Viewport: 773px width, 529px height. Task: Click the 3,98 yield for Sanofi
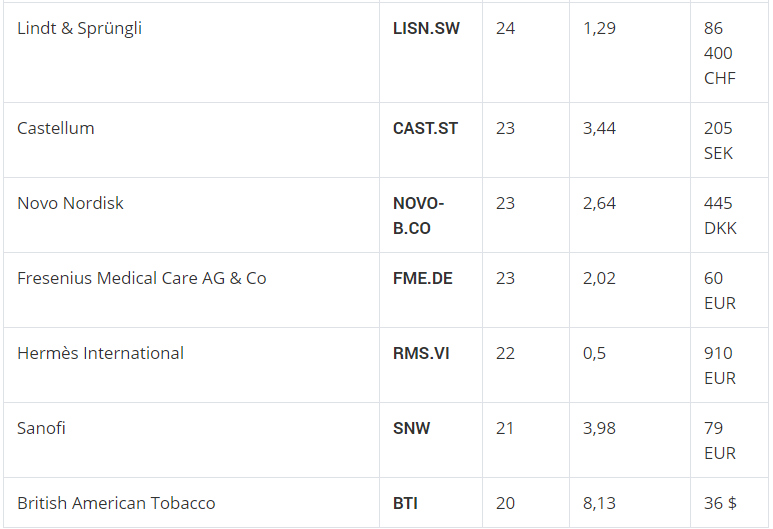tap(599, 428)
